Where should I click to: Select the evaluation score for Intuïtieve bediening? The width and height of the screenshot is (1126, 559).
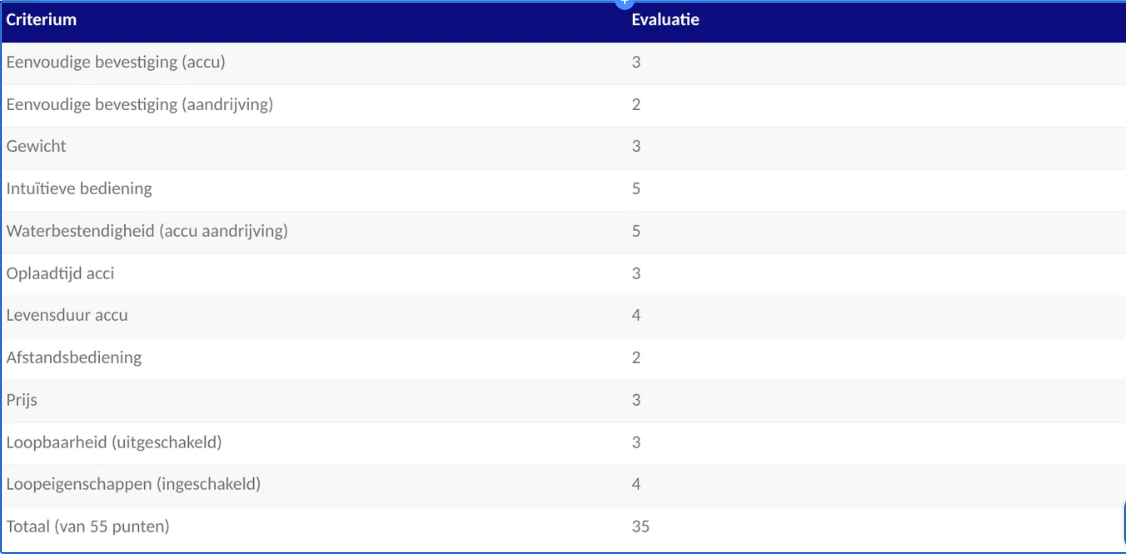coord(636,188)
